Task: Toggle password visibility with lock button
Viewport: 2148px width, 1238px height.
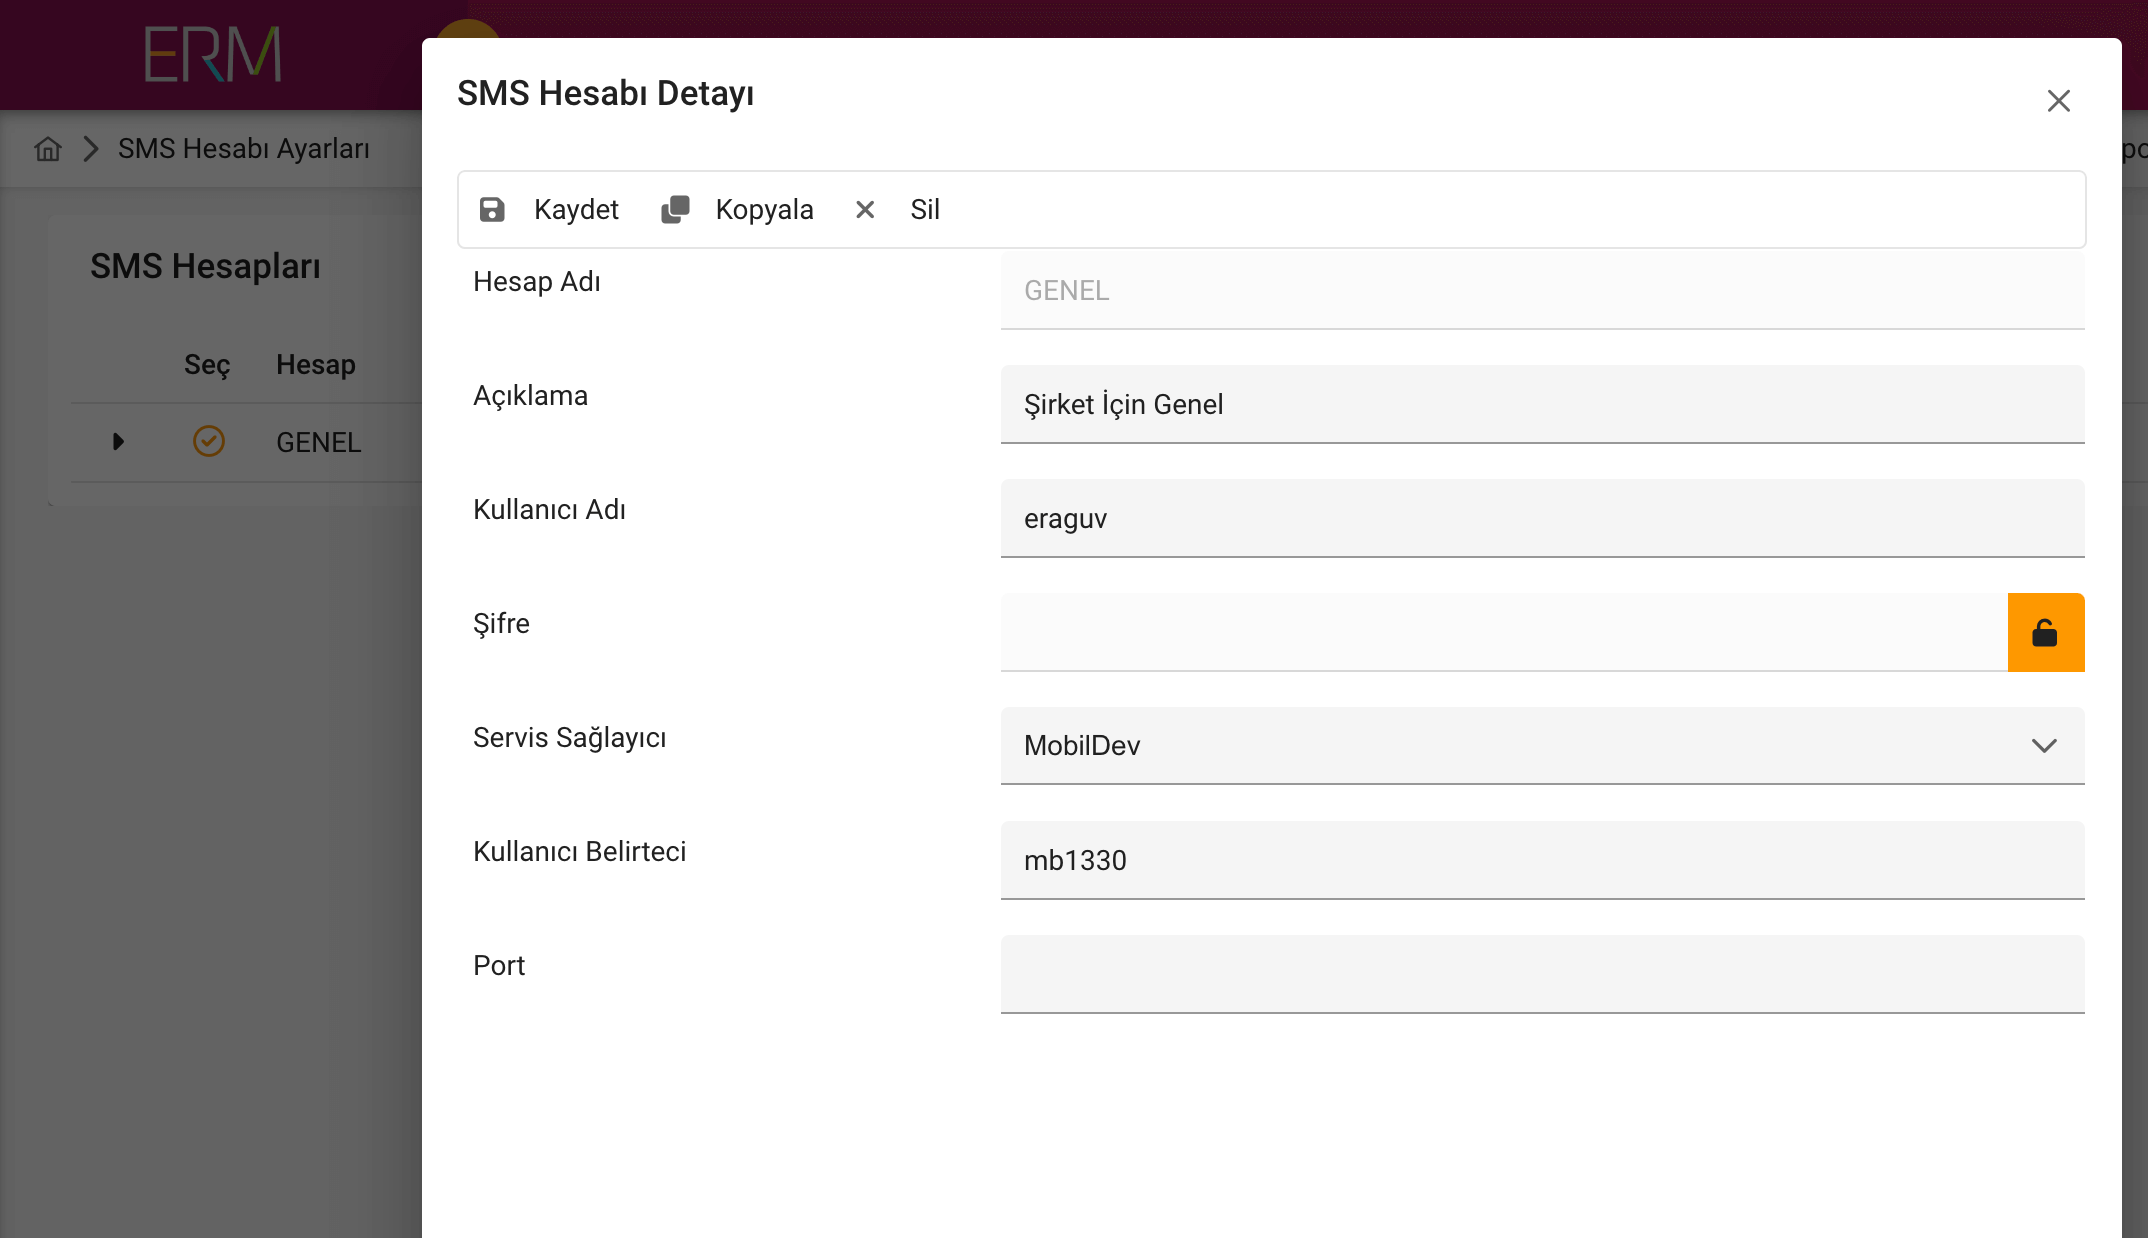Action: tap(2046, 632)
